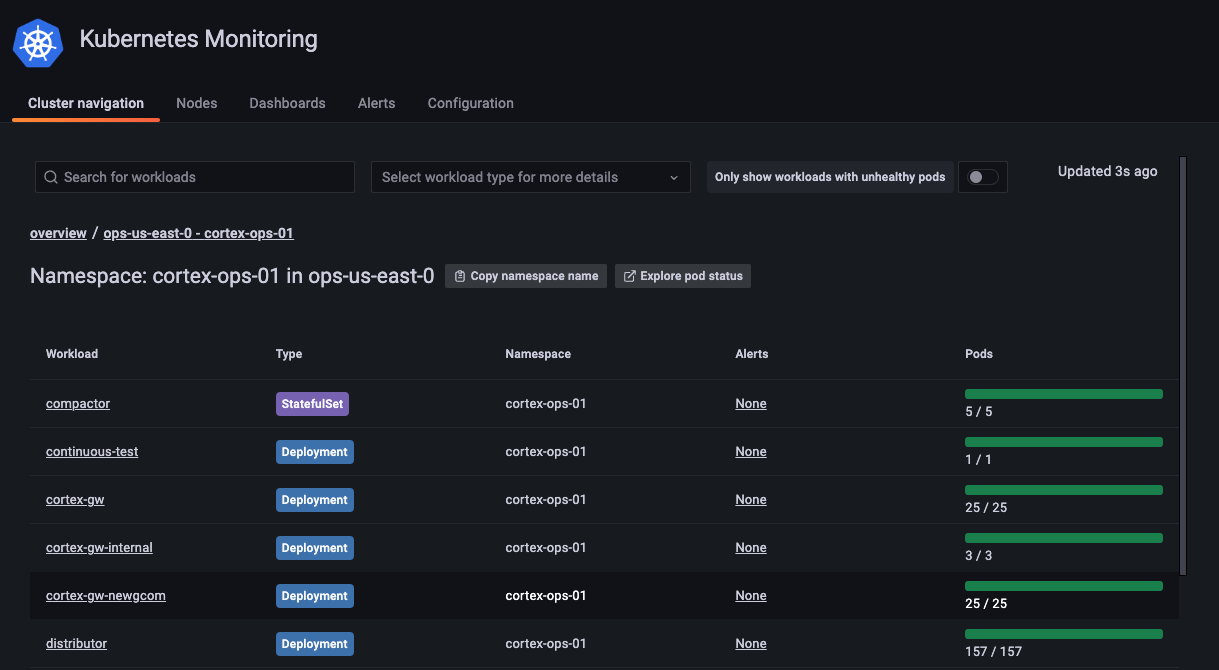The image size is (1219, 670).
Task: Click the StatefulSet badge for compactor
Action: click(312, 404)
